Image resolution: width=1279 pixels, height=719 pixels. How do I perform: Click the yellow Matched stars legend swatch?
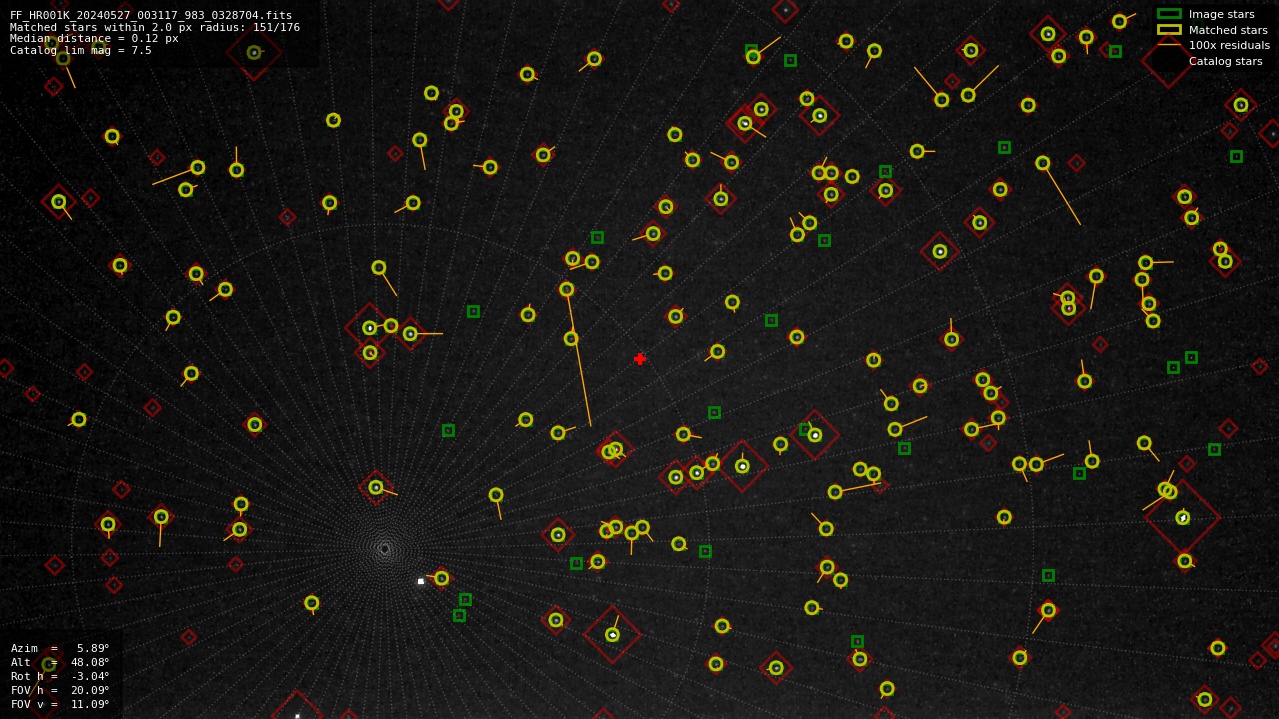1169,30
